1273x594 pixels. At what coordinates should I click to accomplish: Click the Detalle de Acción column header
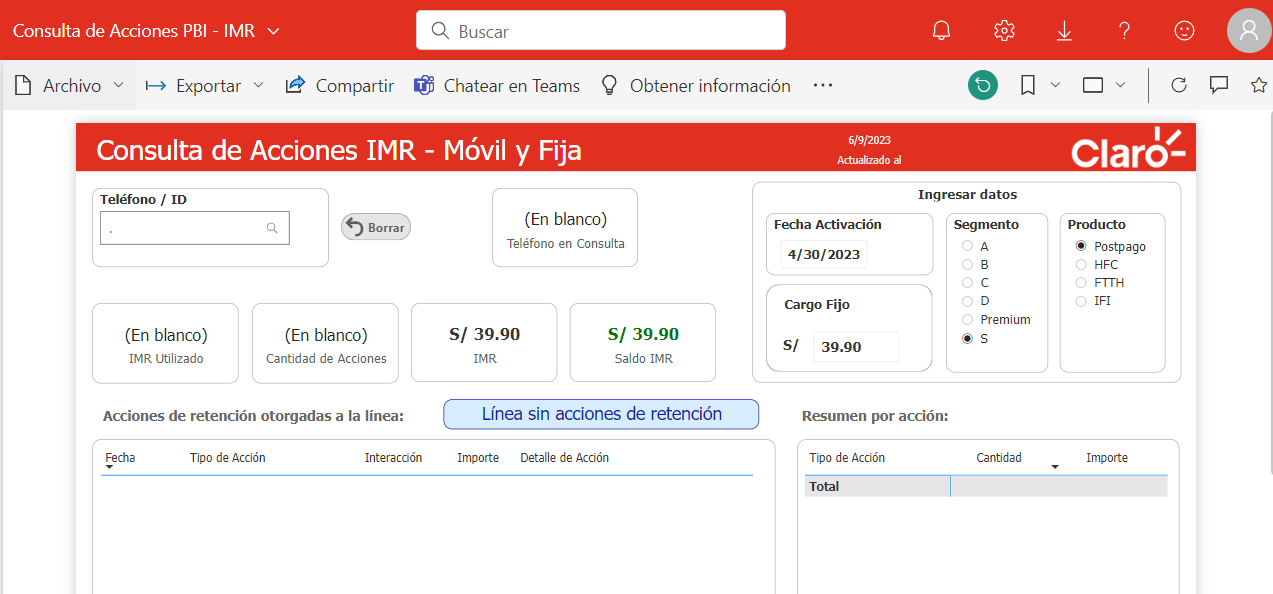point(564,458)
